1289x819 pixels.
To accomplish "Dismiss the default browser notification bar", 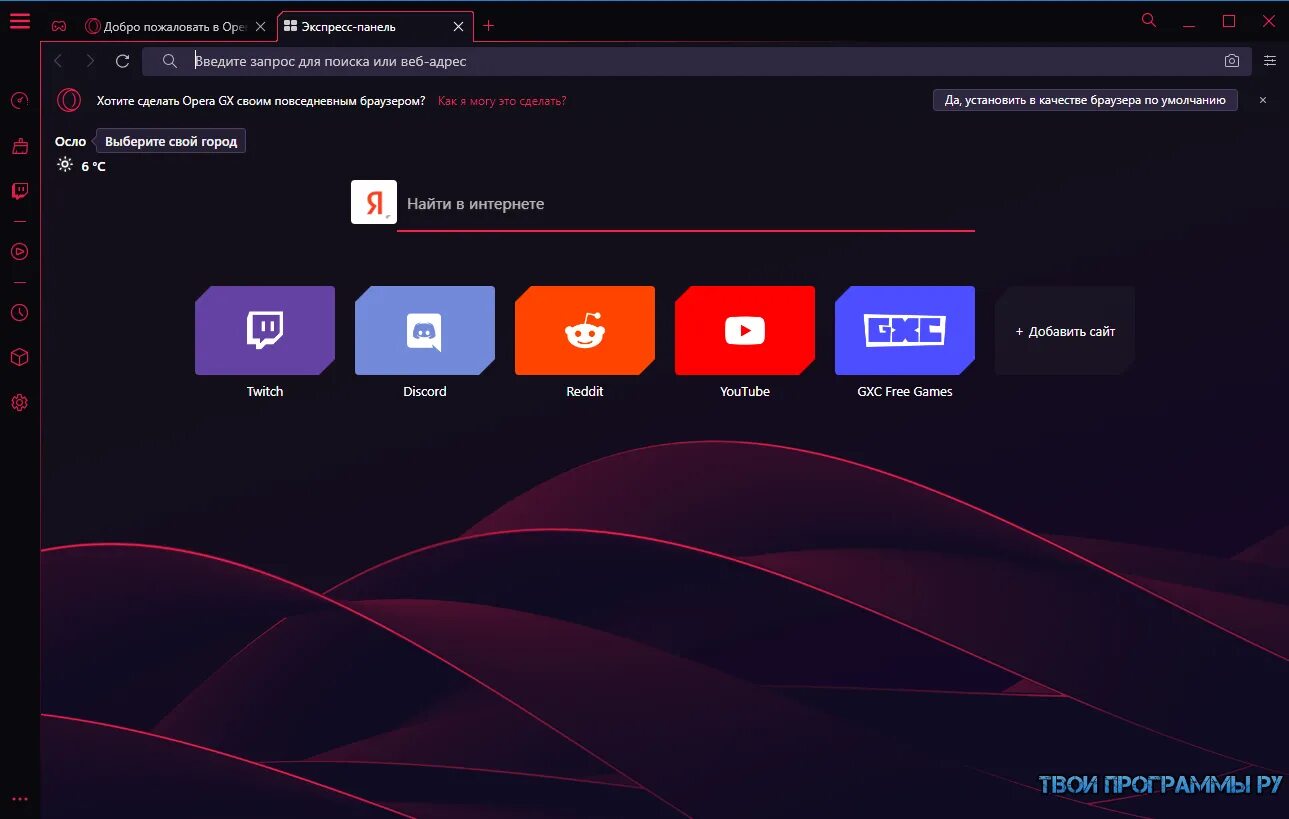I will pos(1263,100).
